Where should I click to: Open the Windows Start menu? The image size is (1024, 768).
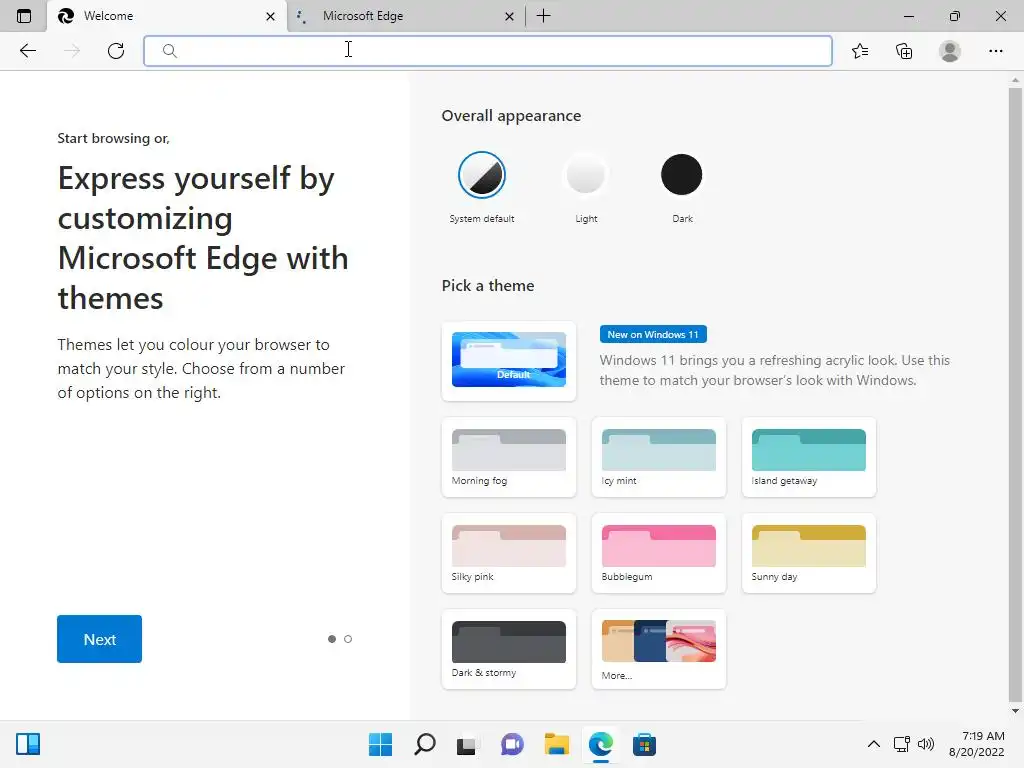380,744
